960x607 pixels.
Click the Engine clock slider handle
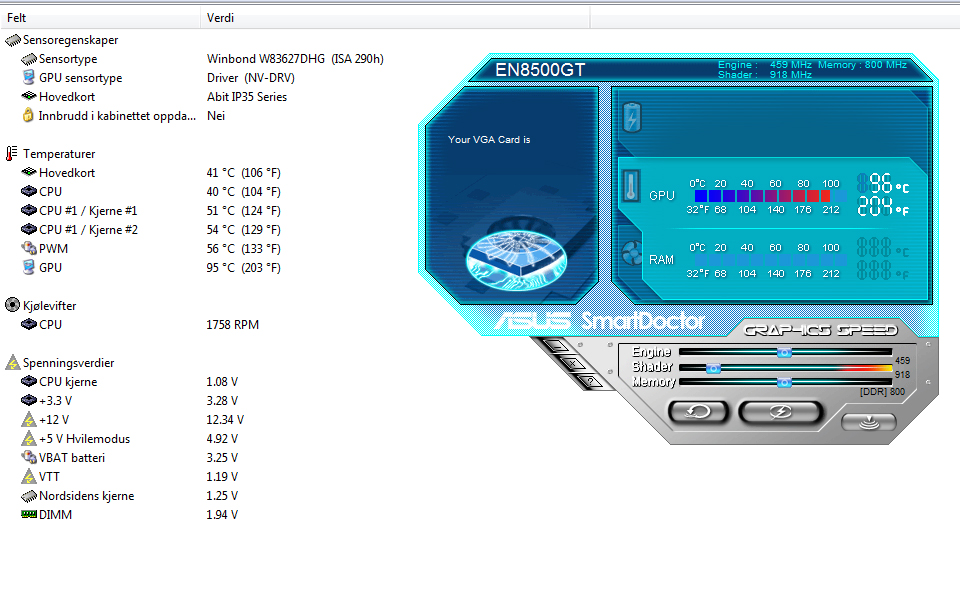[x=784, y=352]
